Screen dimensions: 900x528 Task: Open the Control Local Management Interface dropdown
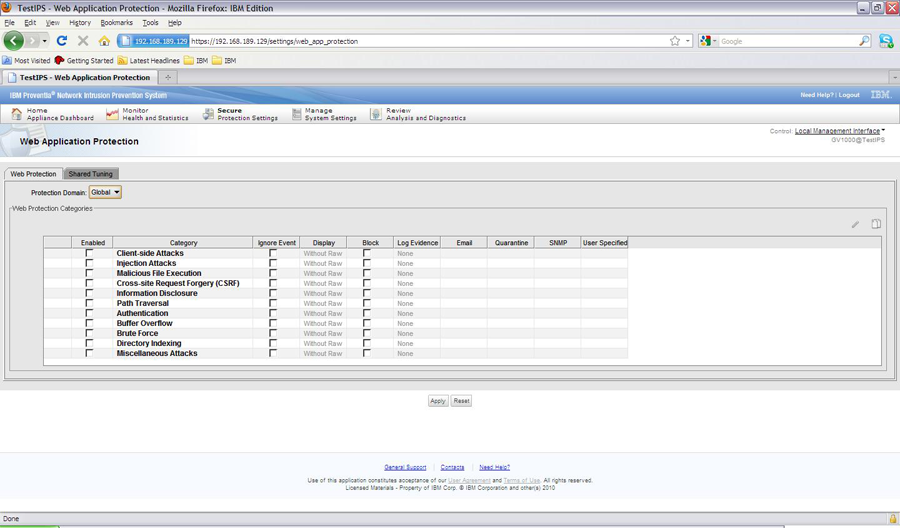pos(839,131)
